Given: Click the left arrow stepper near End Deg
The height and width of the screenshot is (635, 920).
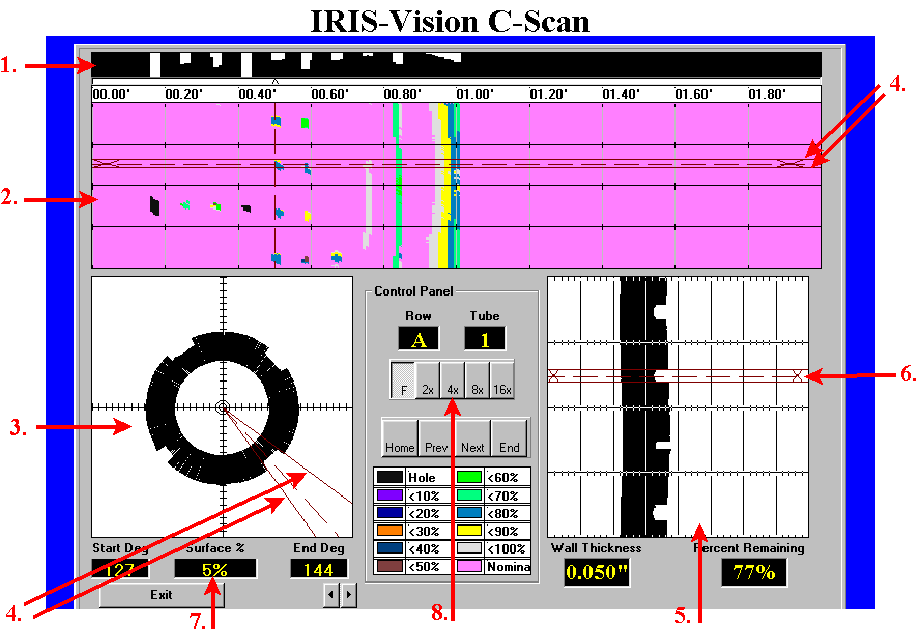Looking at the screenshot, I should coord(332,595).
